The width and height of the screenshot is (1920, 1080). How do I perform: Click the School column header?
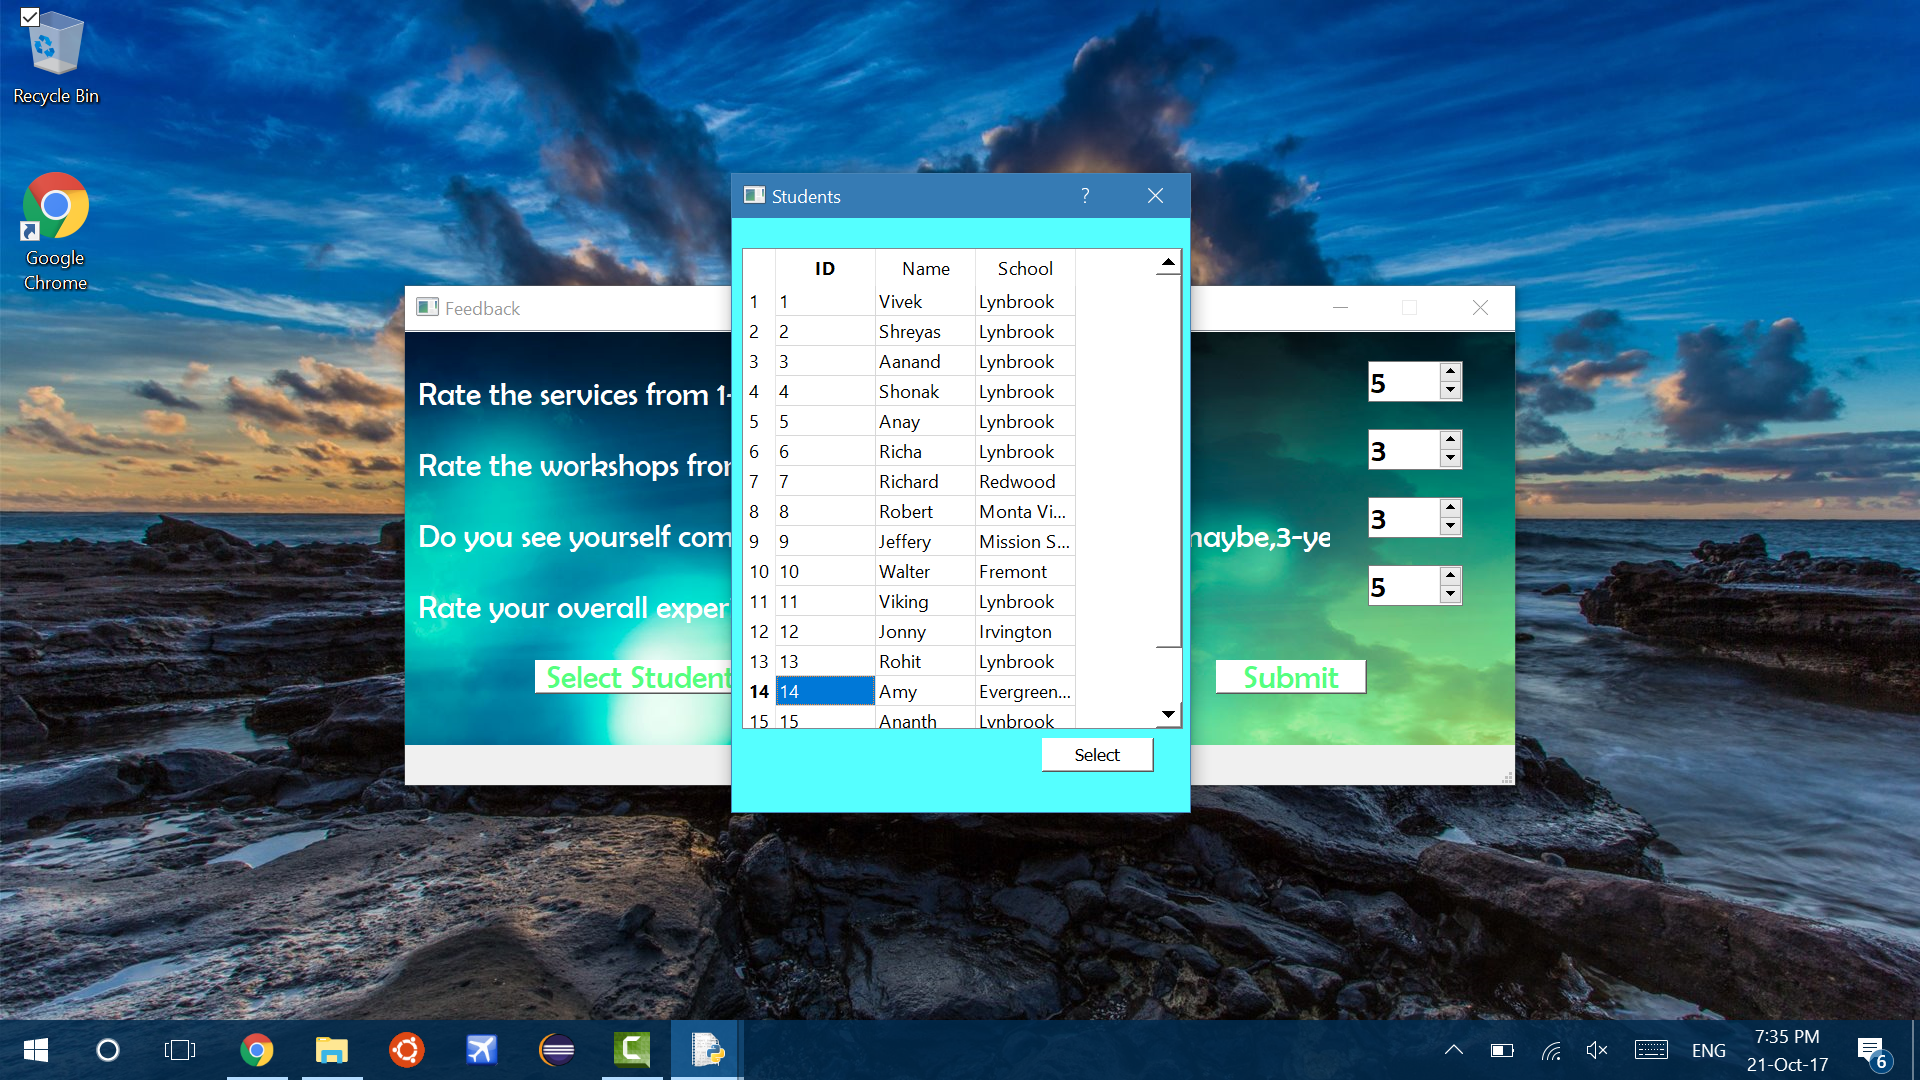pos(1024,268)
